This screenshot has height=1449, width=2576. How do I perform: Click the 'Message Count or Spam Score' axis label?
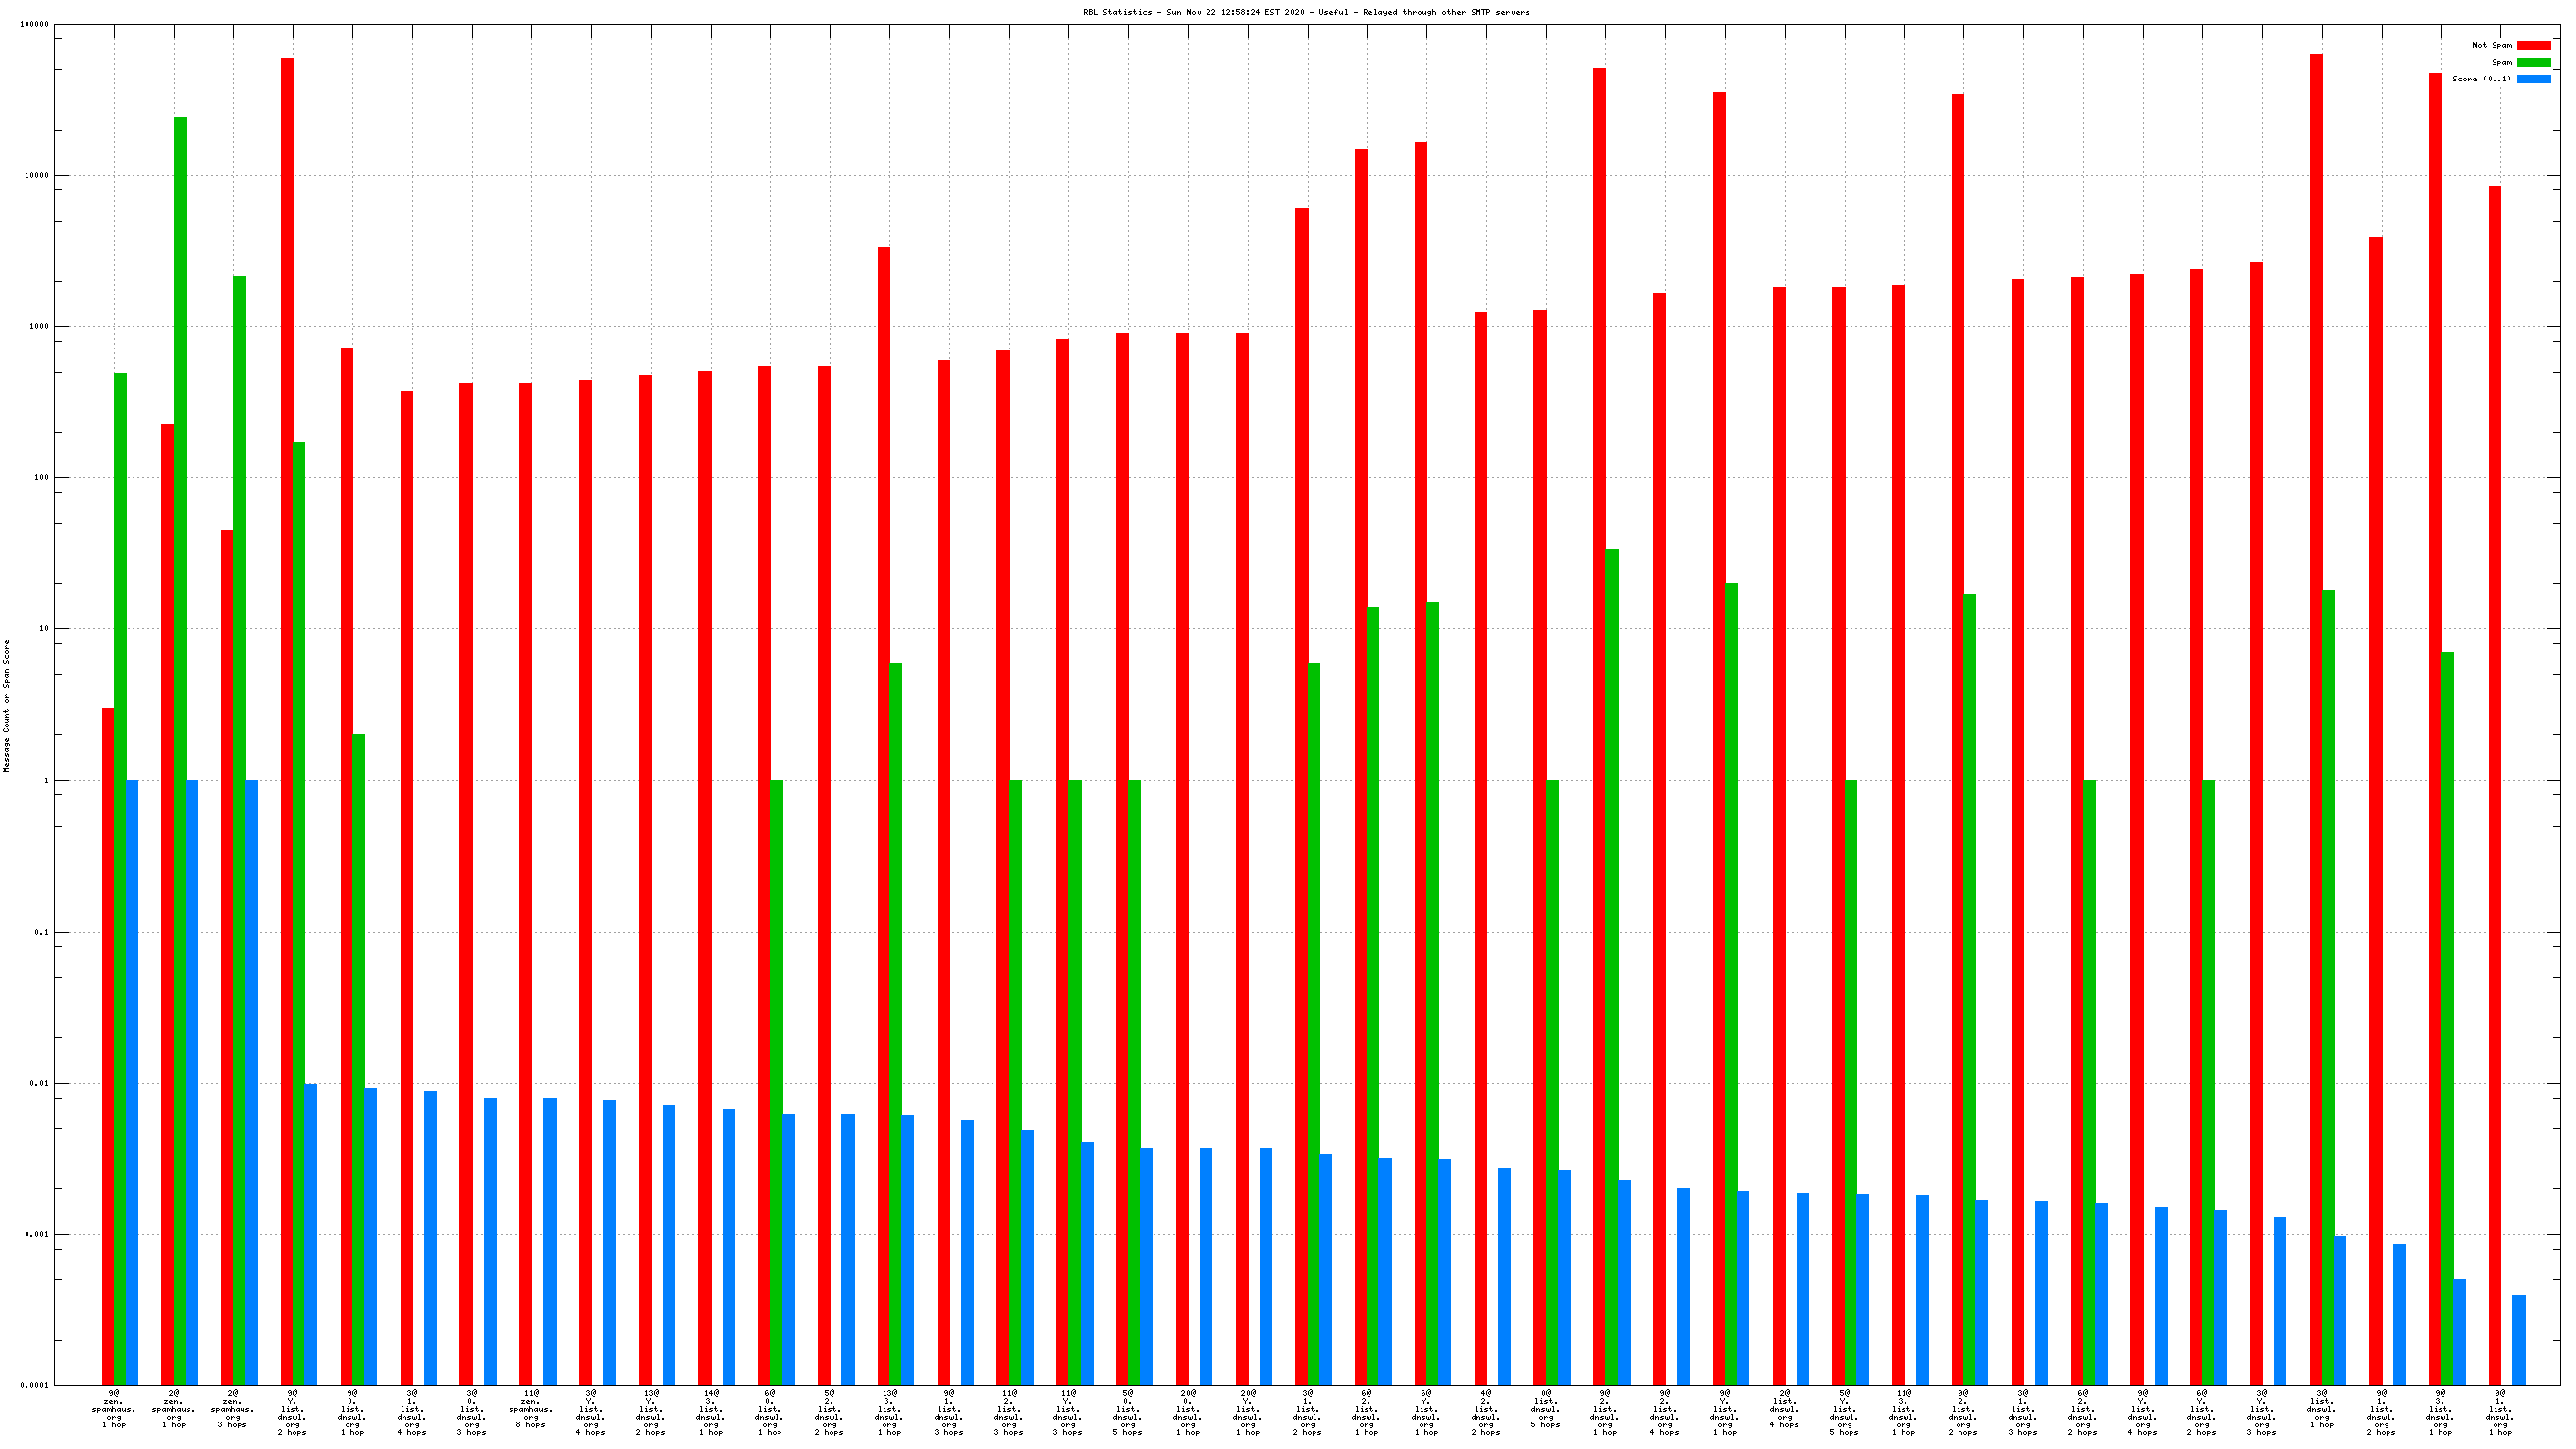click(x=6, y=706)
